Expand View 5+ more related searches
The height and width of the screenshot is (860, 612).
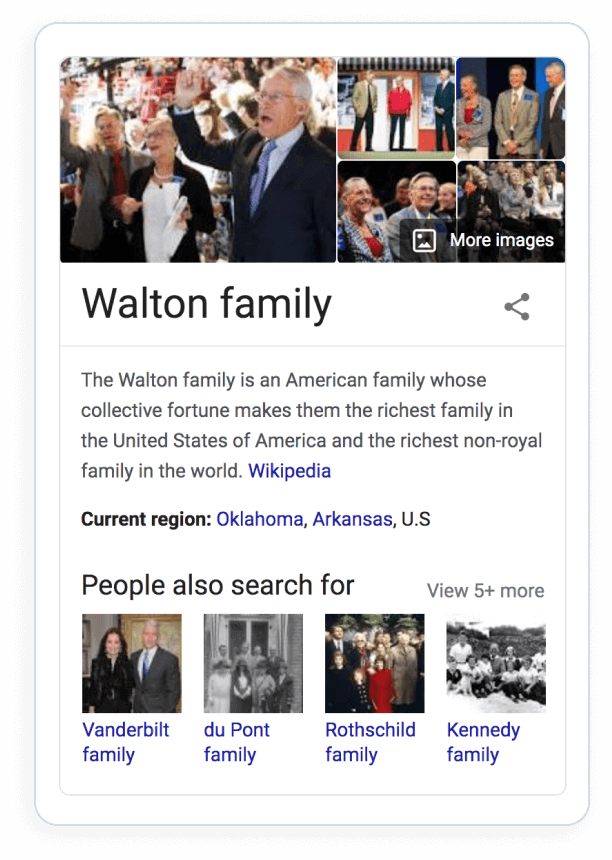click(x=485, y=591)
